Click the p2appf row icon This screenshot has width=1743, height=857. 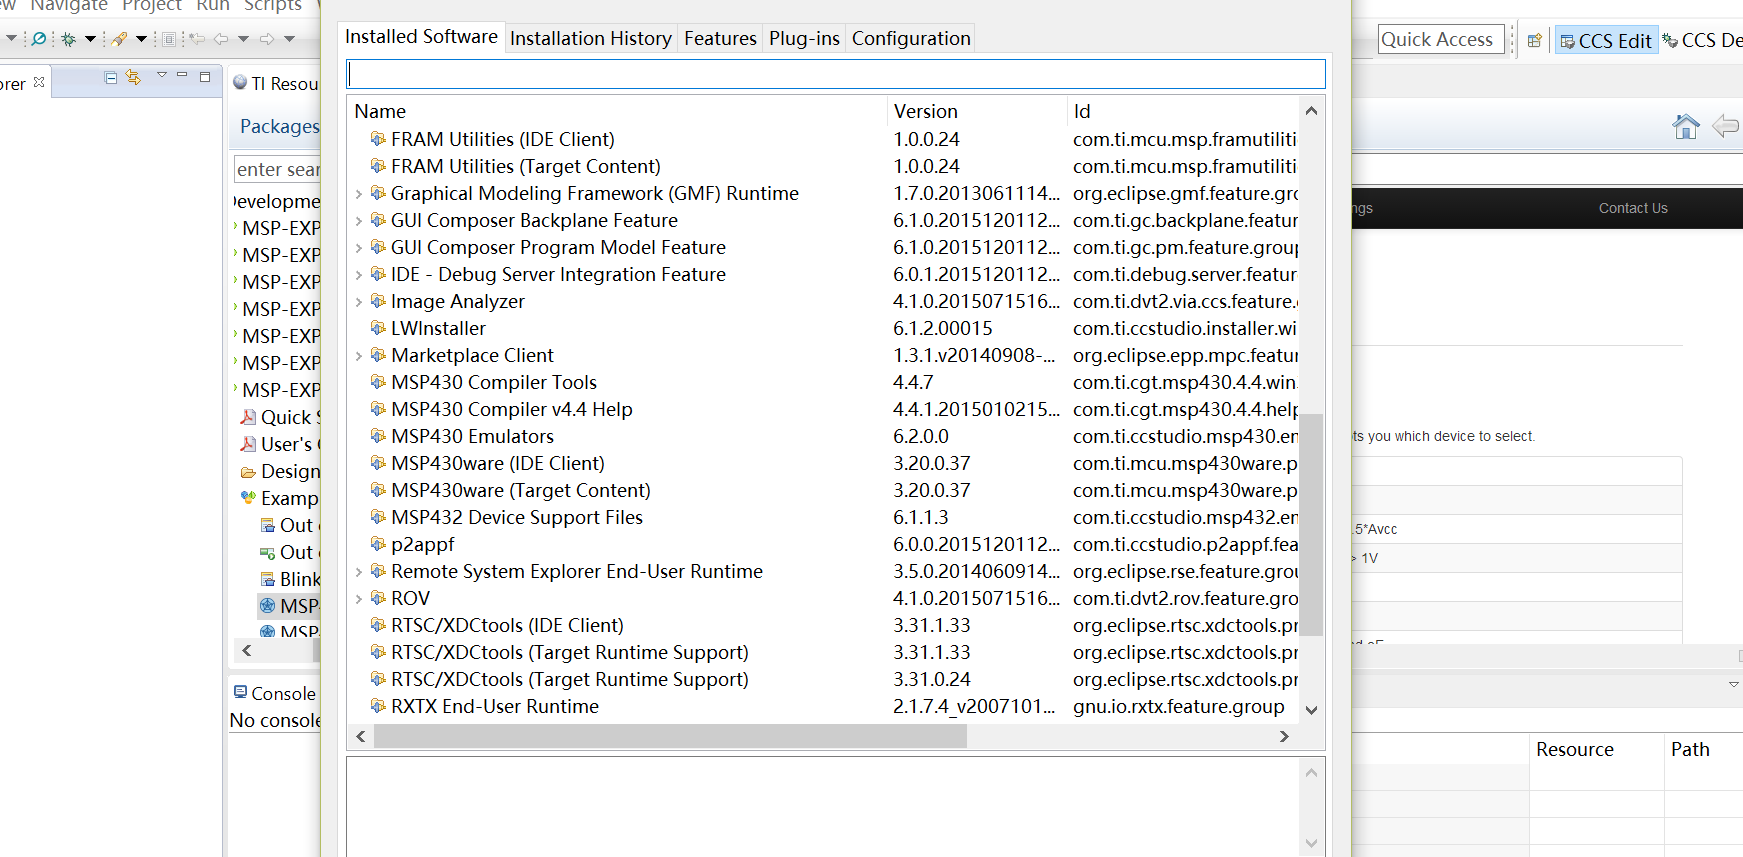(x=378, y=543)
